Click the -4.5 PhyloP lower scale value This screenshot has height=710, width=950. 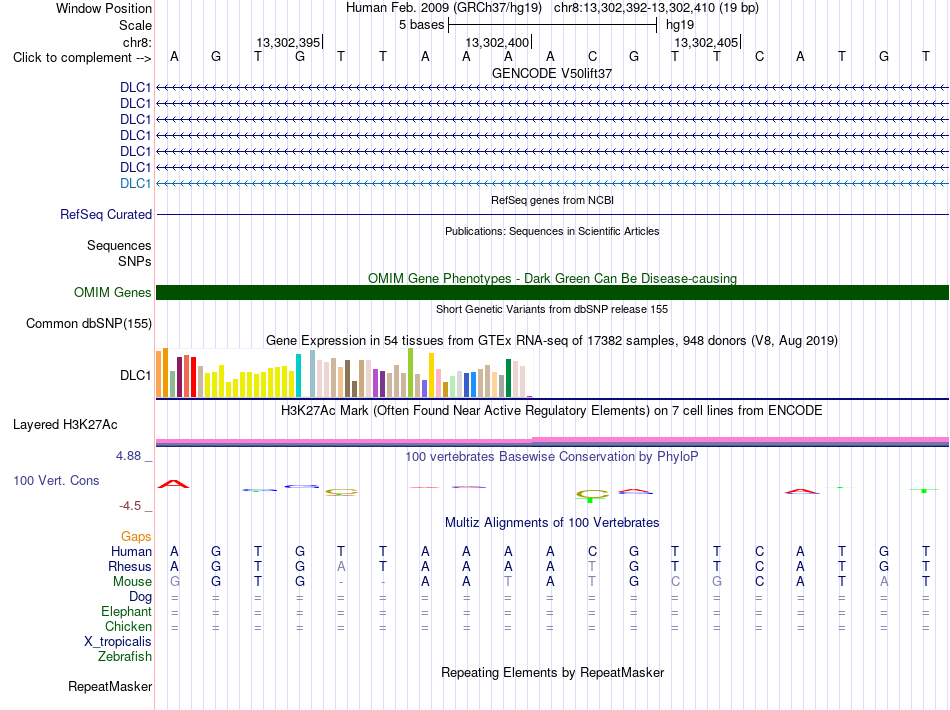click(x=130, y=506)
